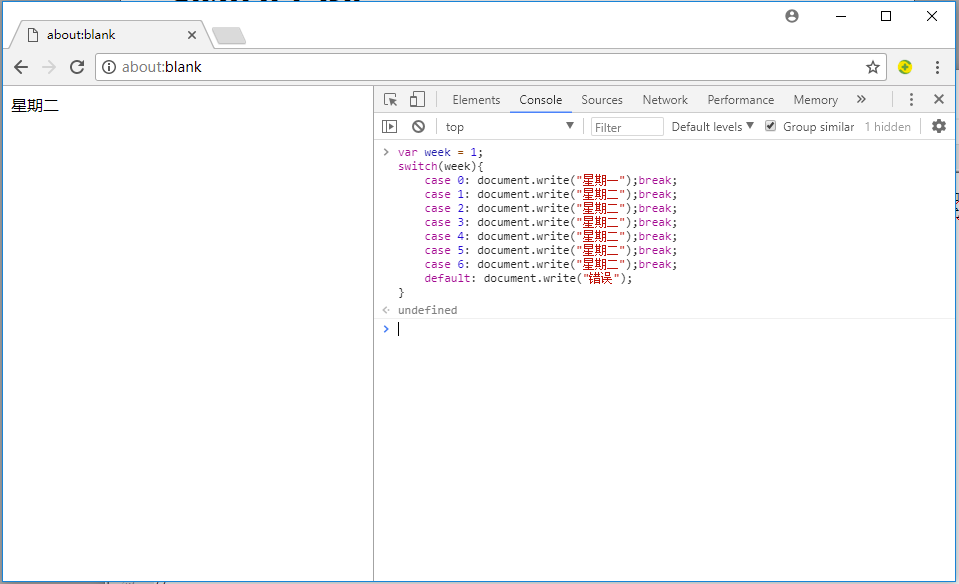
Task: Select the inspect element picker icon
Action: (391, 100)
